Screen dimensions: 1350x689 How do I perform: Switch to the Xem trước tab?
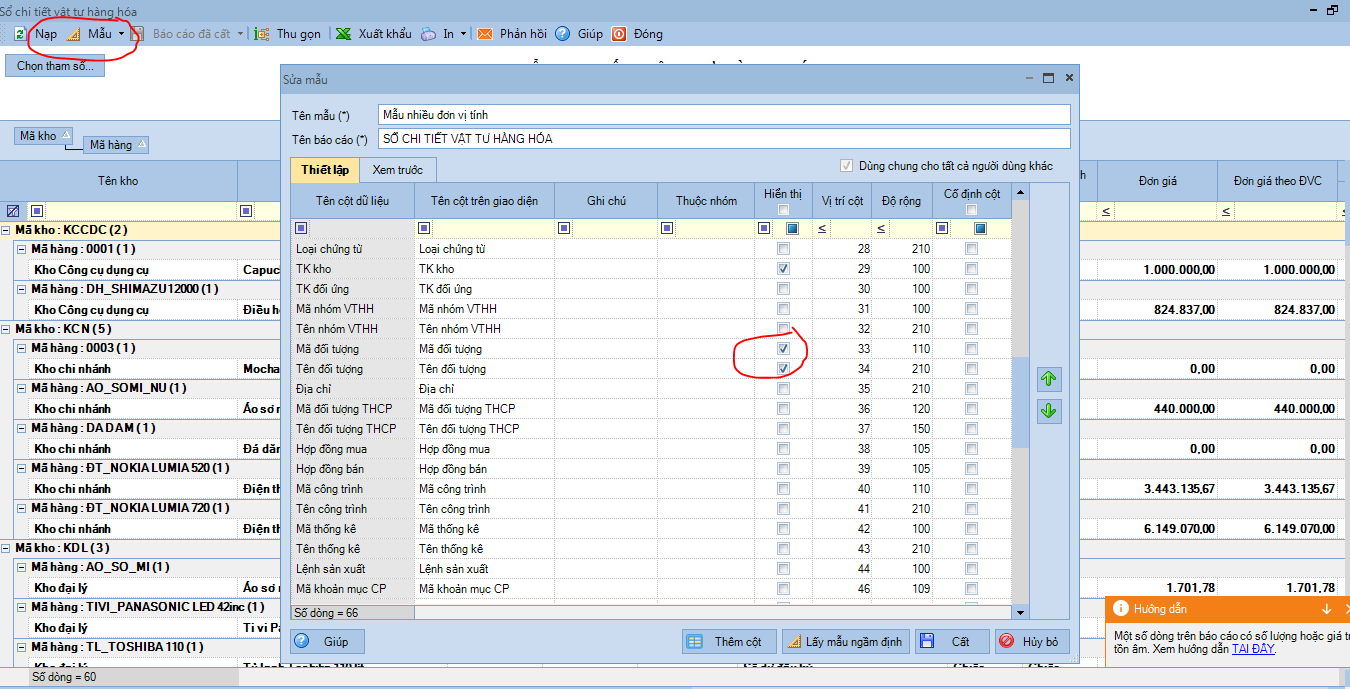pyautogui.click(x=397, y=170)
